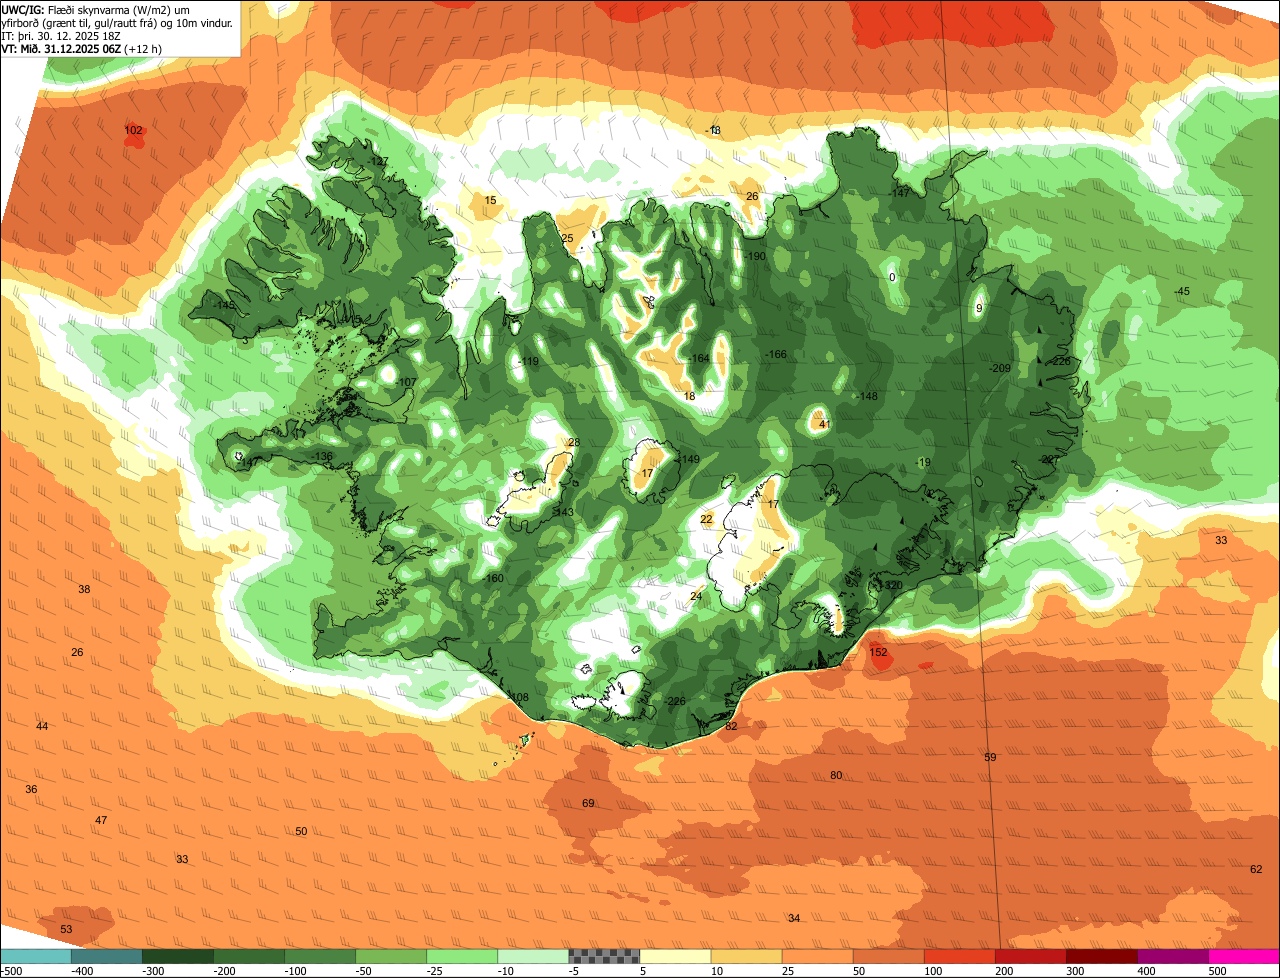
Task: Click the dark red 300 to 400 legend swatch
Action: coord(1102,956)
